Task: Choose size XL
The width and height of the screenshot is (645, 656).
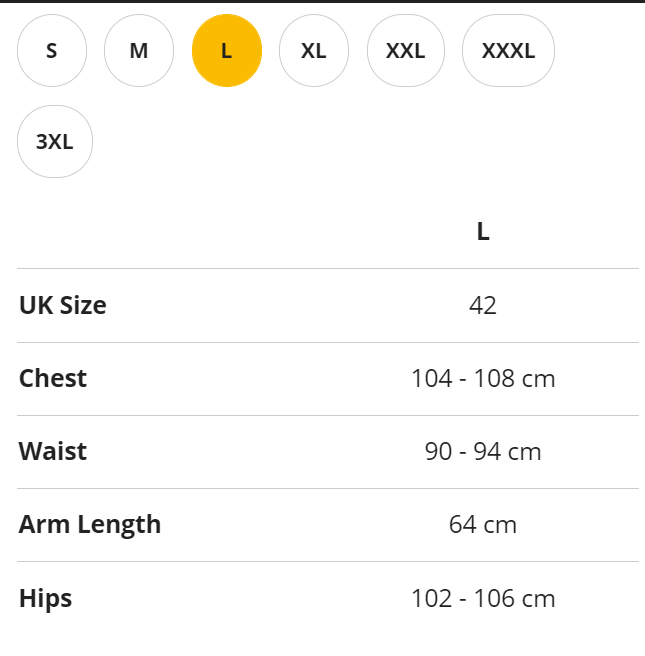Action: pos(314,51)
